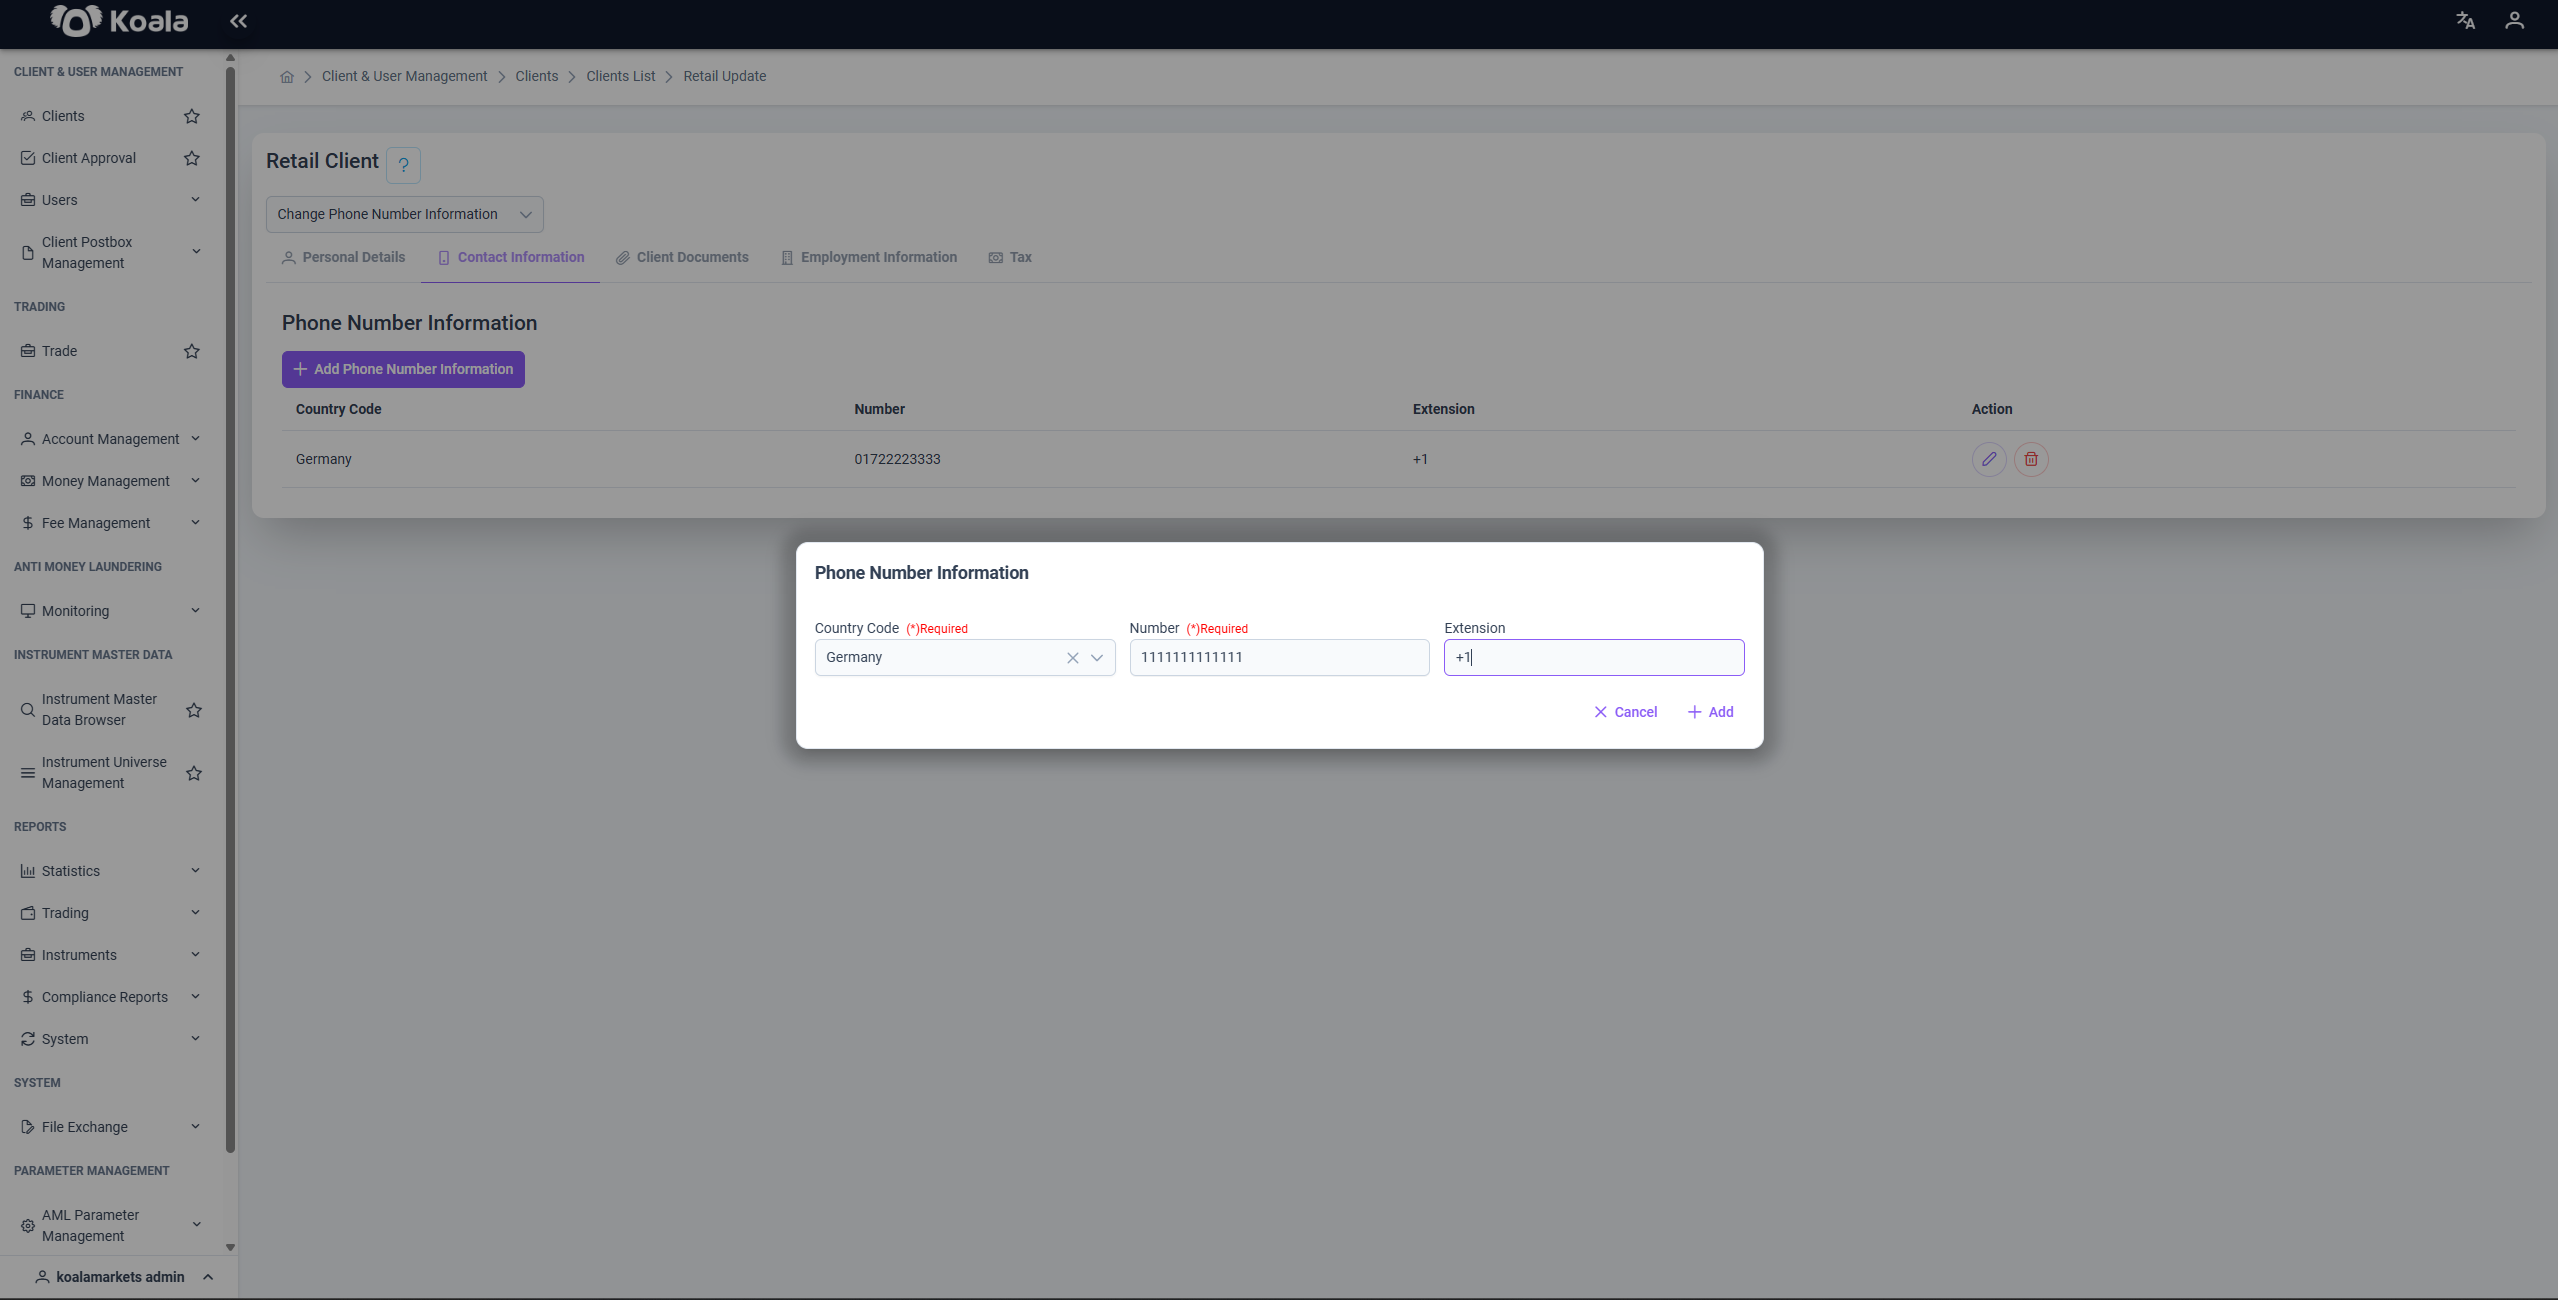Click the sidebar vertical scrollbar
This screenshot has width=2558, height=1300.
pyautogui.click(x=230, y=610)
